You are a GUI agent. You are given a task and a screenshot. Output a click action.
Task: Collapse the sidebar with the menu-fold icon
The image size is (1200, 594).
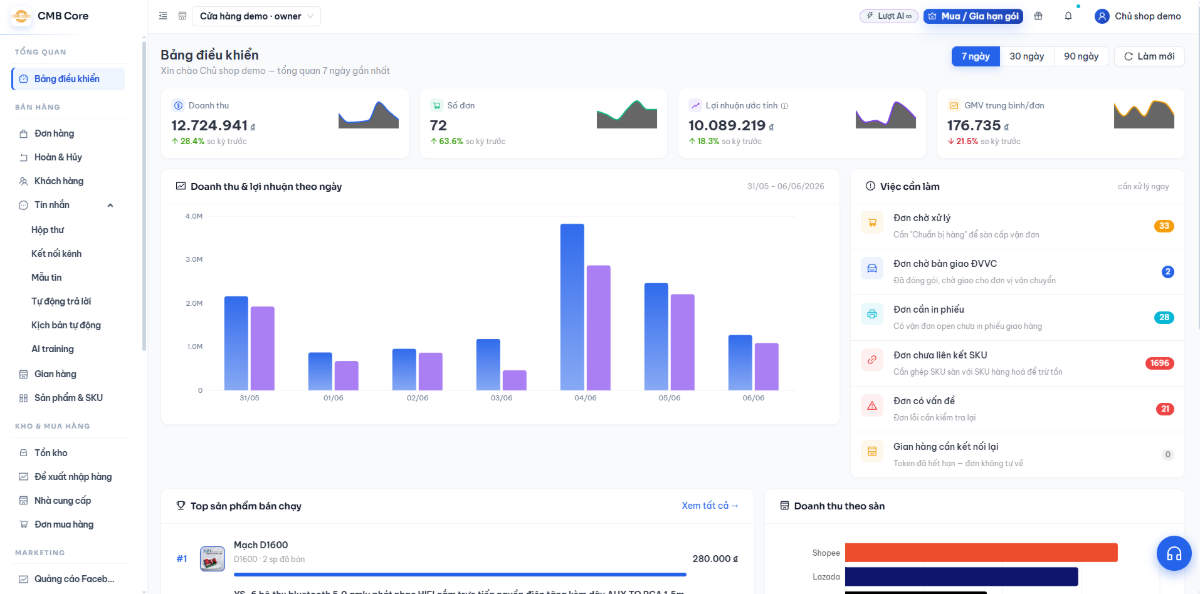pos(163,16)
